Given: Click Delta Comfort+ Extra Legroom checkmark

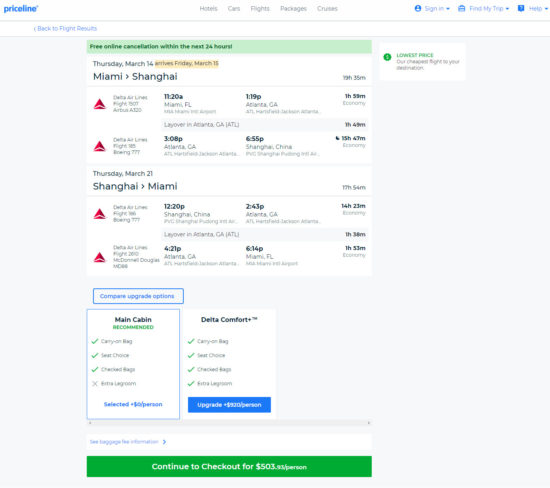Looking at the screenshot, I should coord(191,383).
